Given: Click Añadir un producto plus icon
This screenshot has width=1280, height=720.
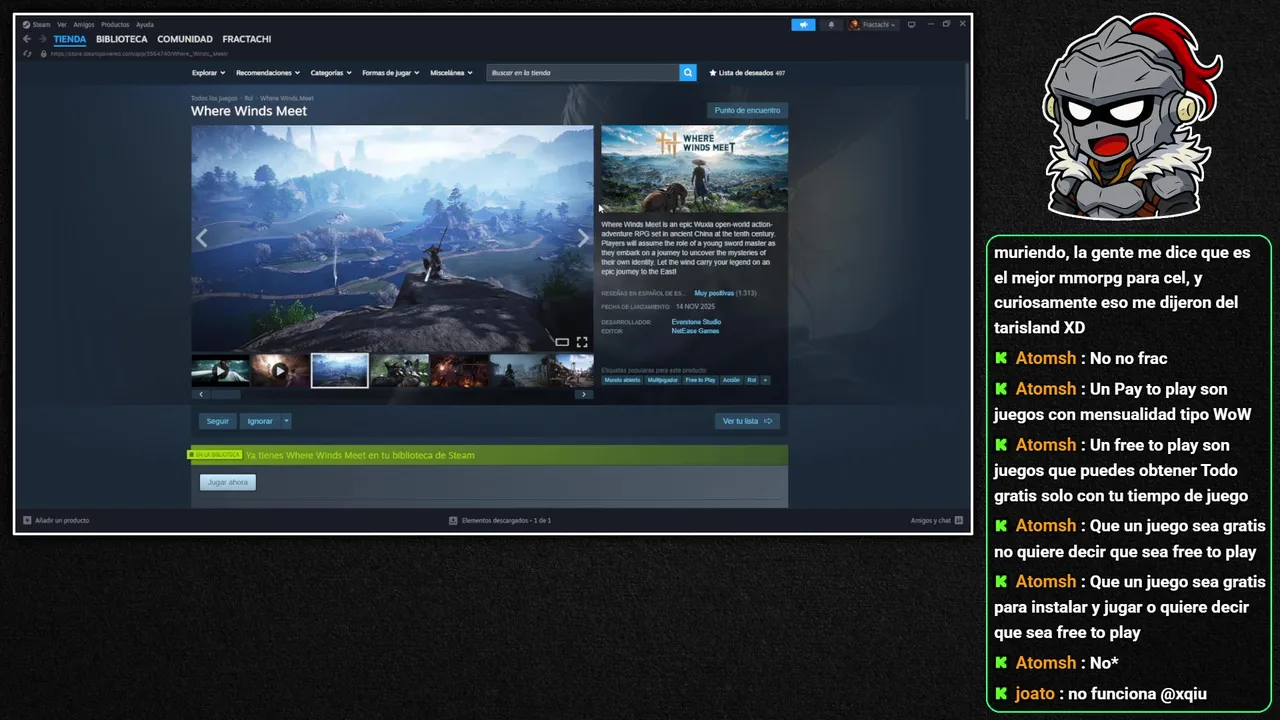Looking at the screenshot, I should (x=27, y=520).
